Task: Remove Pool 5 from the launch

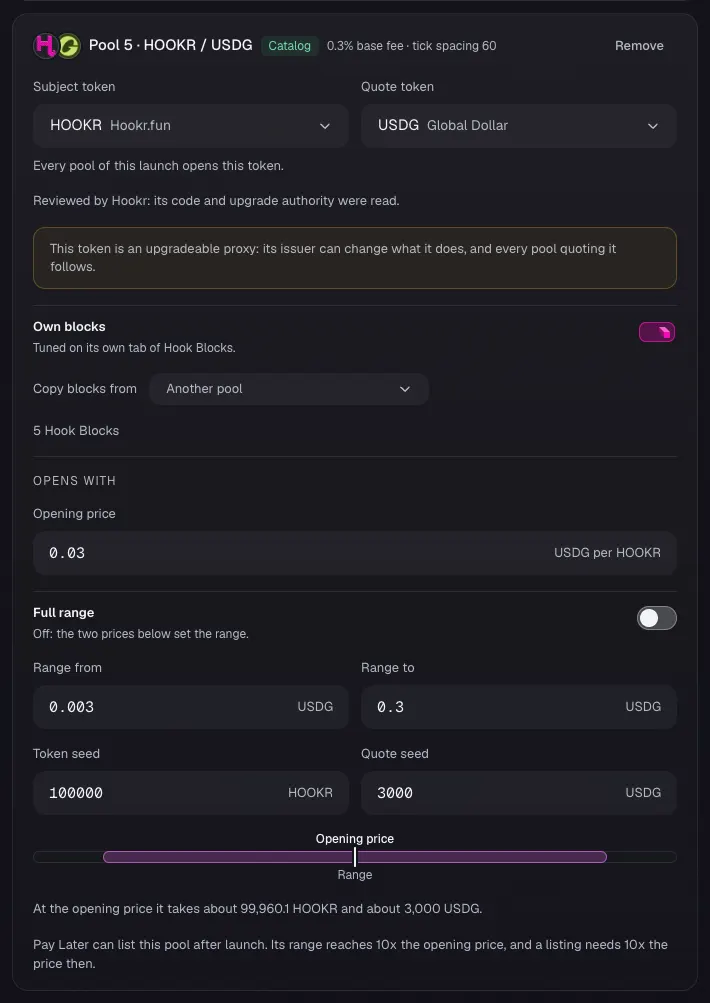Action: (639, 46)
